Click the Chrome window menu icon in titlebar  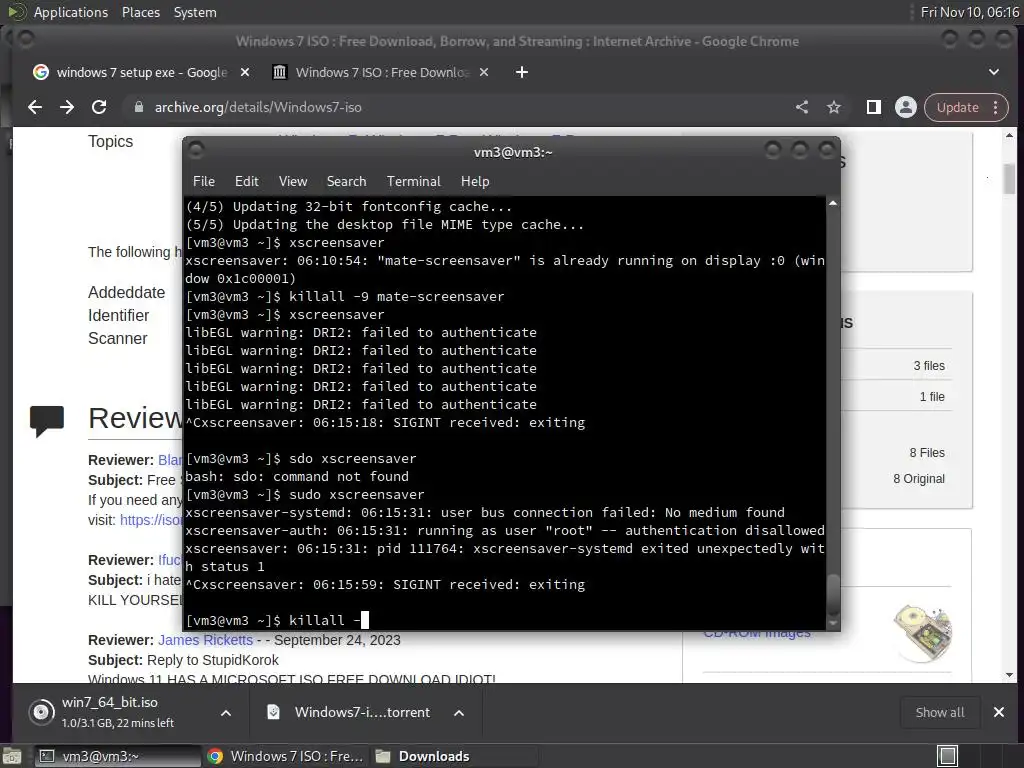pos(25,39)
